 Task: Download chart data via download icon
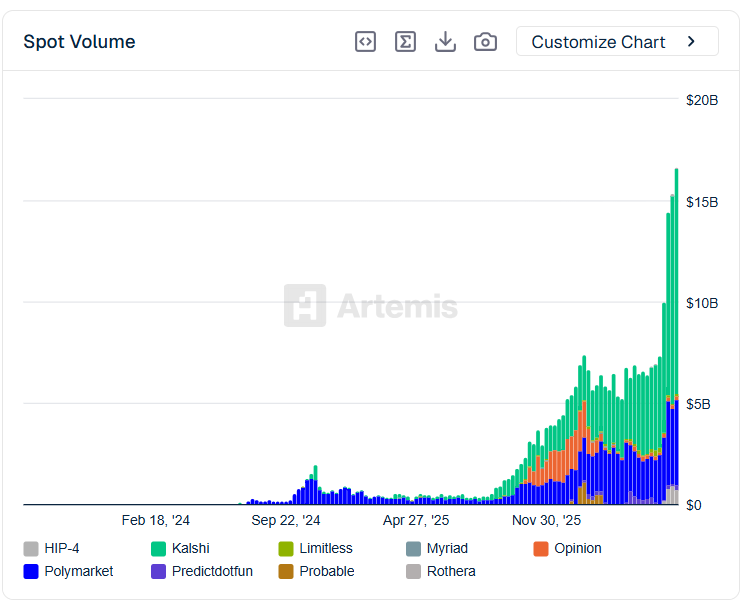[445, 42]
